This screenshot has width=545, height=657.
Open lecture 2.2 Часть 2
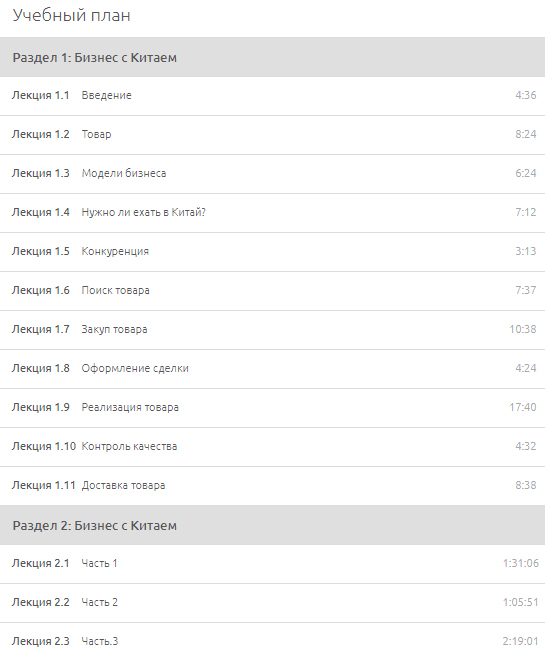(272, 603)
